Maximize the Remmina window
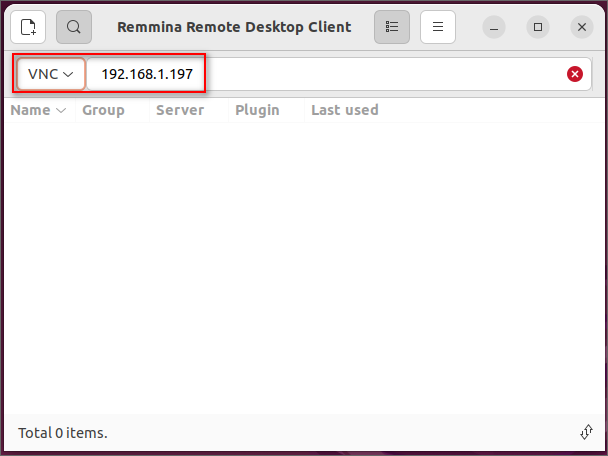This screenshot has width=608, height=456. [538, 27]
